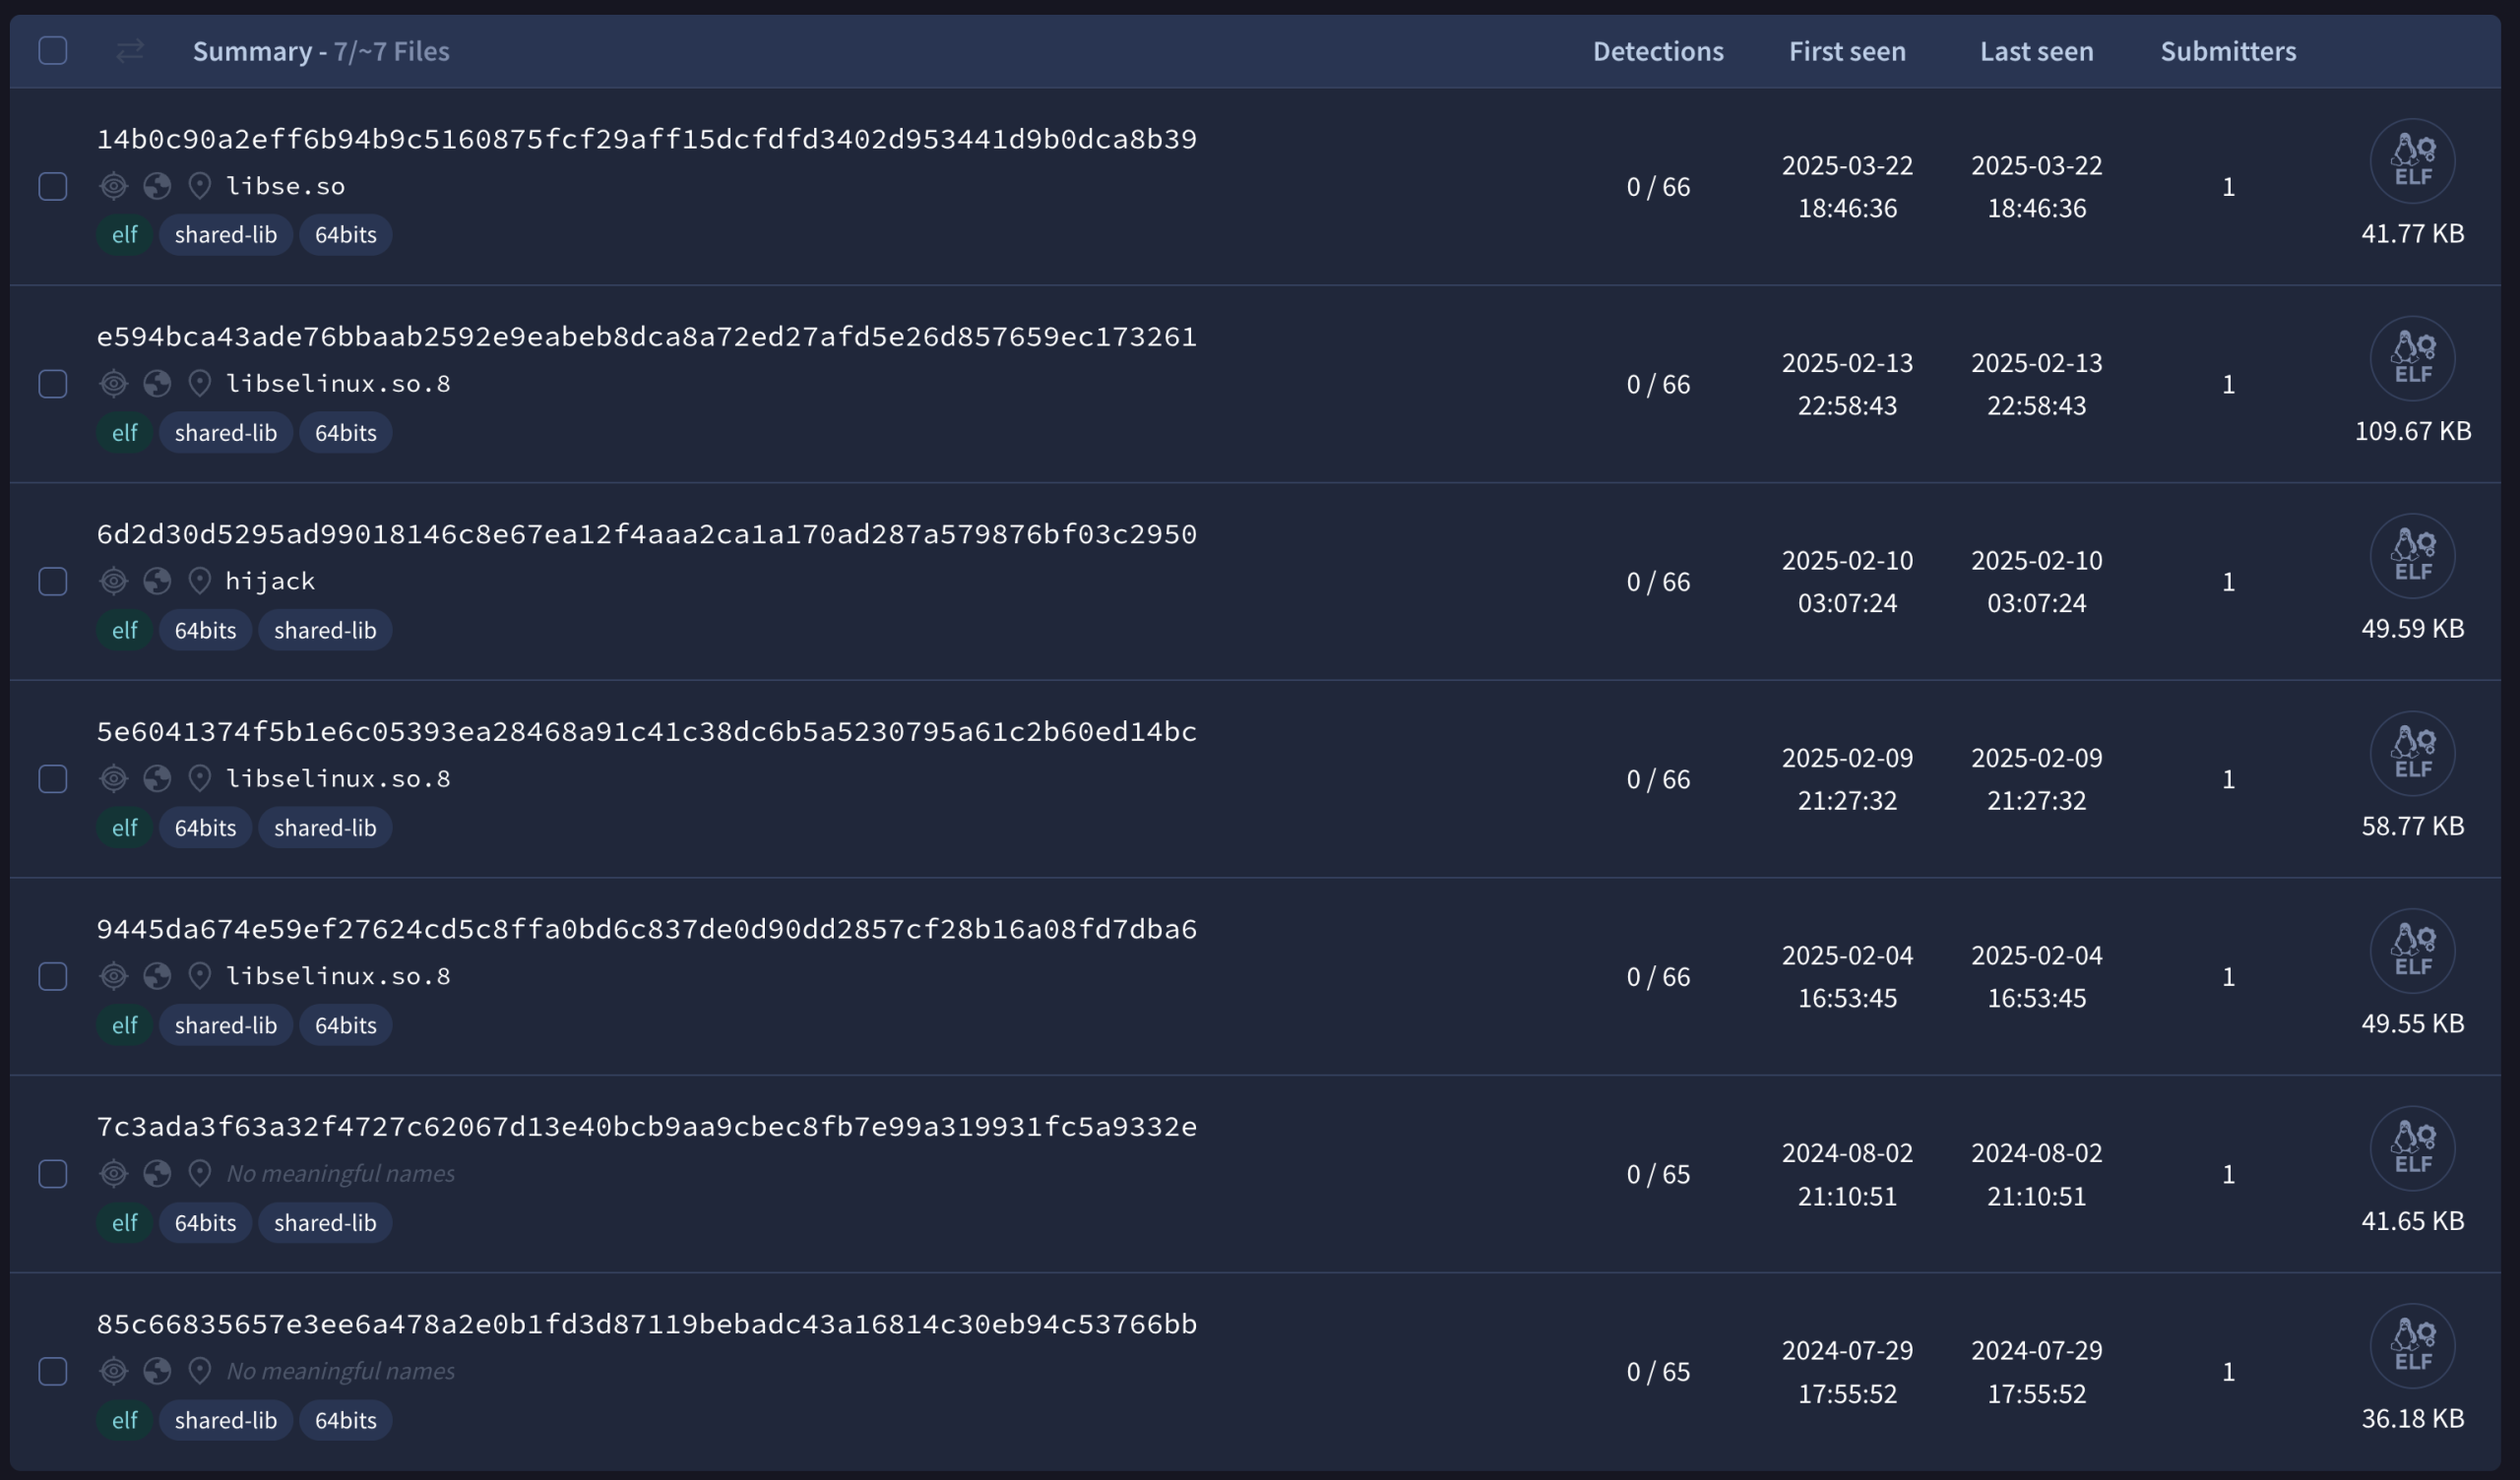Image resolution: width=2520 pixels, height=1480 pixels.
Task: Select the elf tag under libse.so
Action: click(124, 234)
